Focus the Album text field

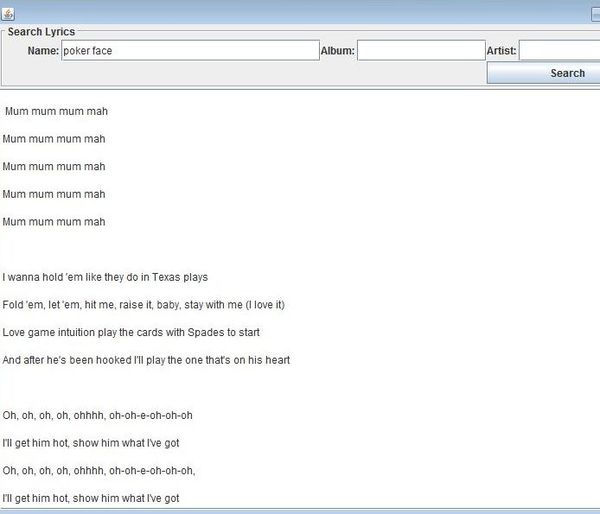pos(421,51)
